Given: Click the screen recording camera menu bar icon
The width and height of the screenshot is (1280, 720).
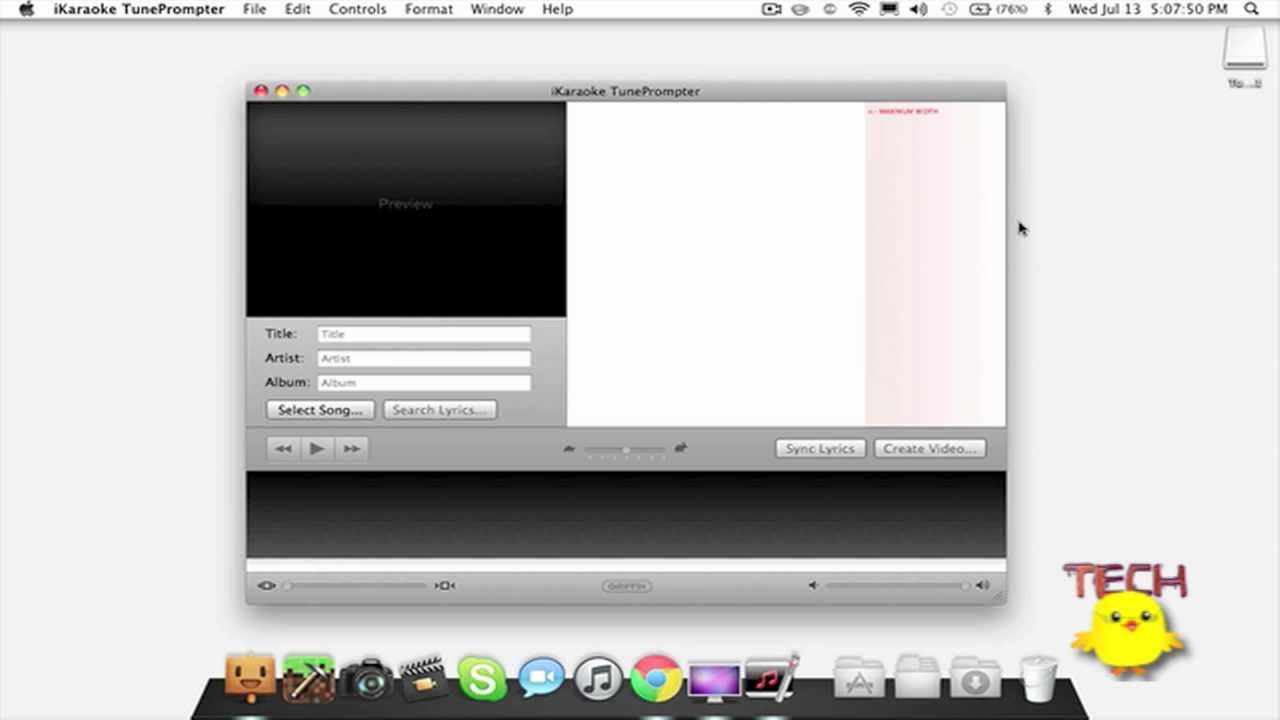Looking at the screenshot, I should pos(771,9).
